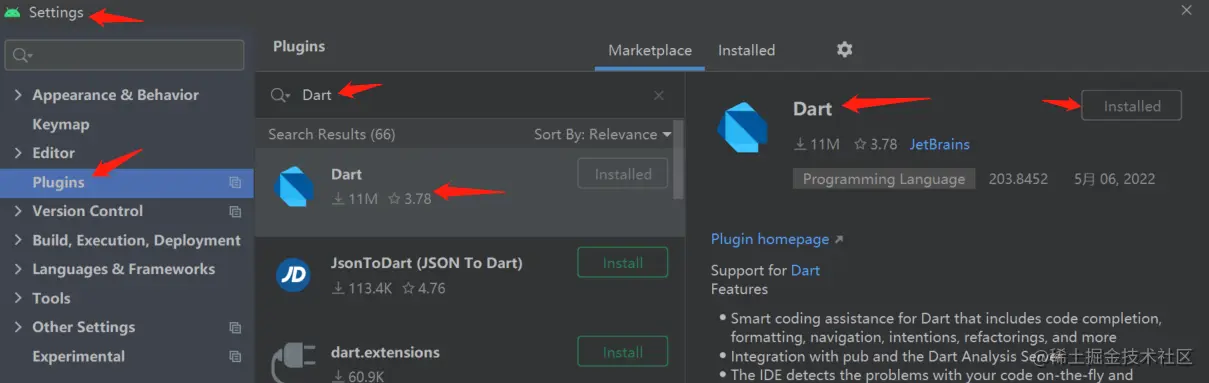The height and width of the screenshot is (383, 1209).
Task: Expand the Editor section
Action: pos(18,153)
